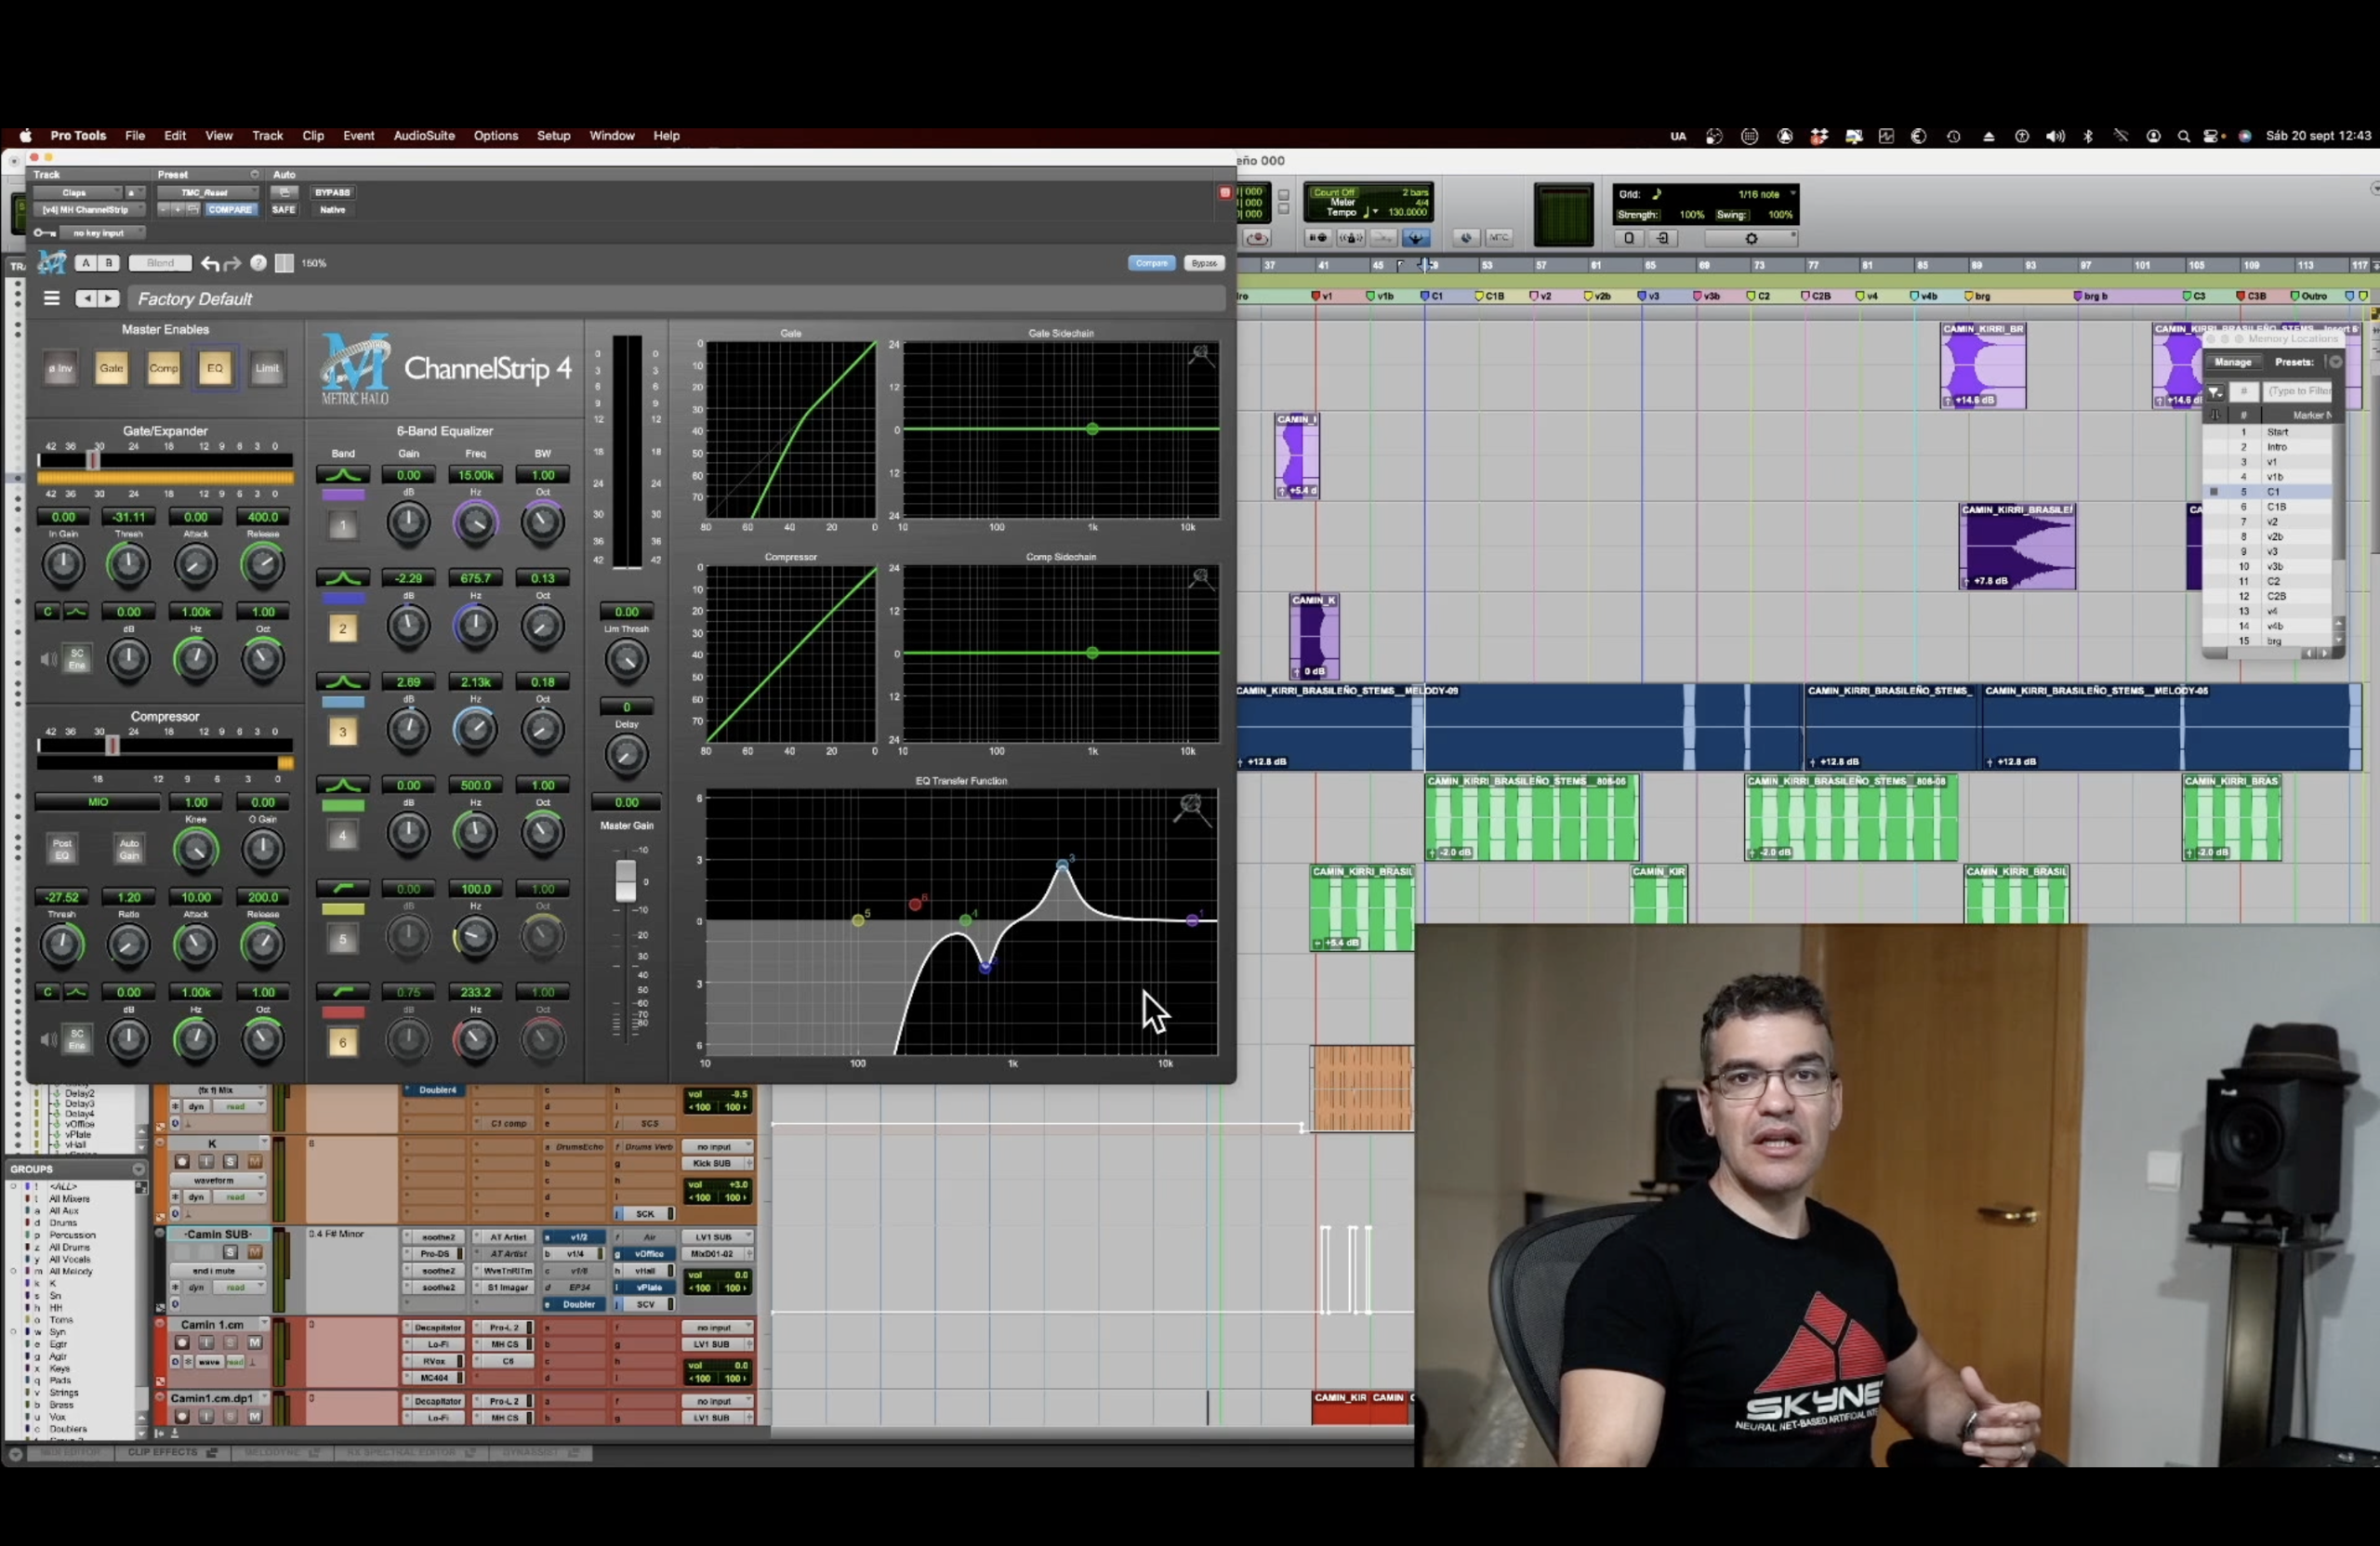Viewport: 2380px width, 1546px height.
Task: Click the plugin undo arrow
Action: pyautogui.click(x=209, y=263)
